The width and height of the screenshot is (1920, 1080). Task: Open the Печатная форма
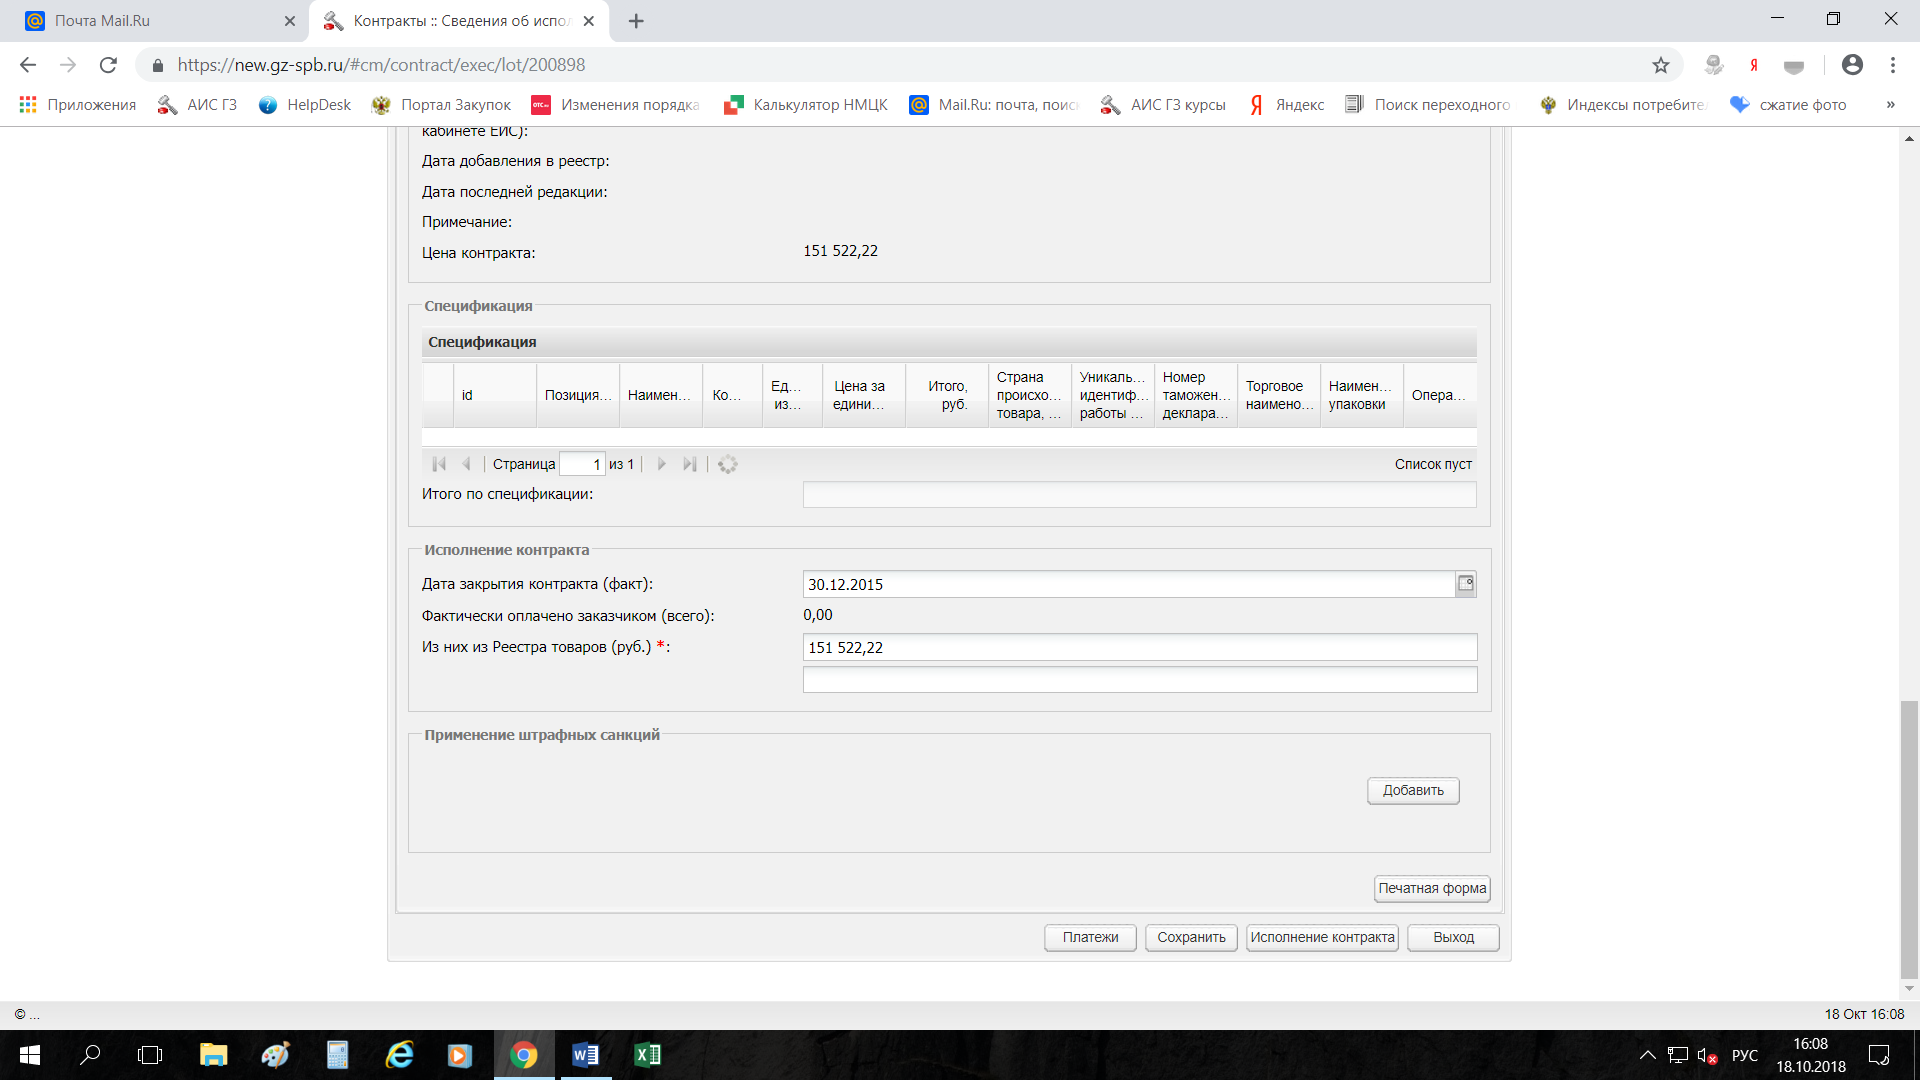click(x=1432, y=888)
